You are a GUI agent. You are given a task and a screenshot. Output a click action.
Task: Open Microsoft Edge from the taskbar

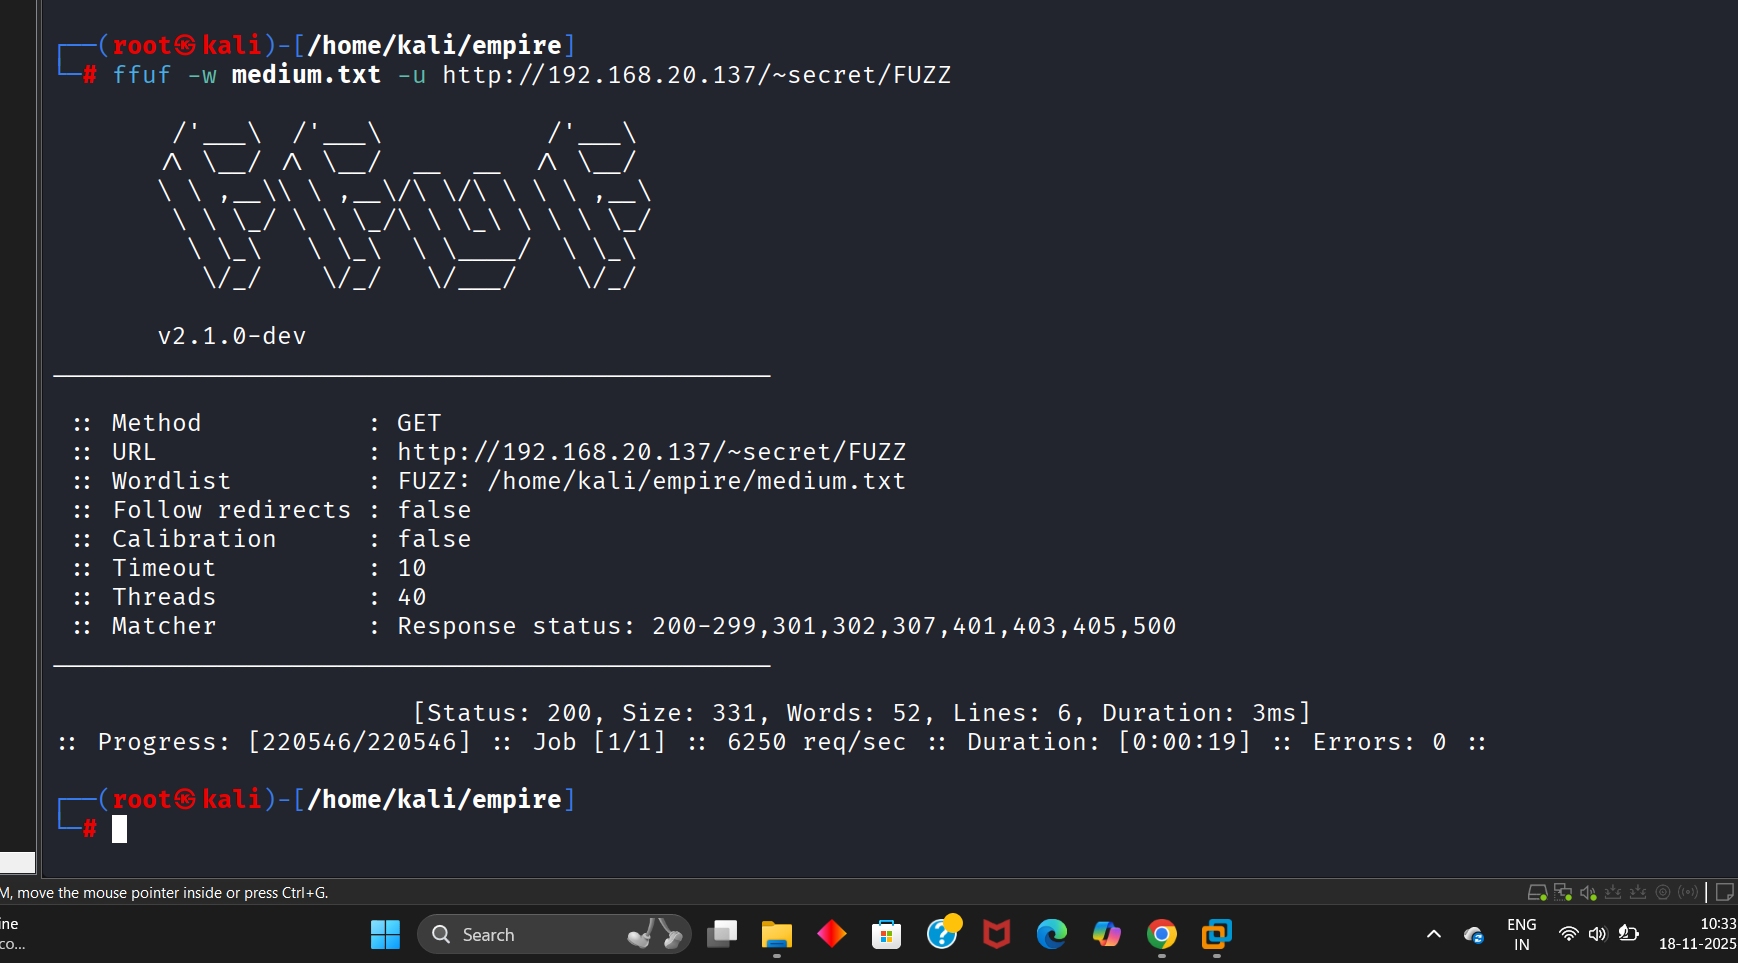1051,934
